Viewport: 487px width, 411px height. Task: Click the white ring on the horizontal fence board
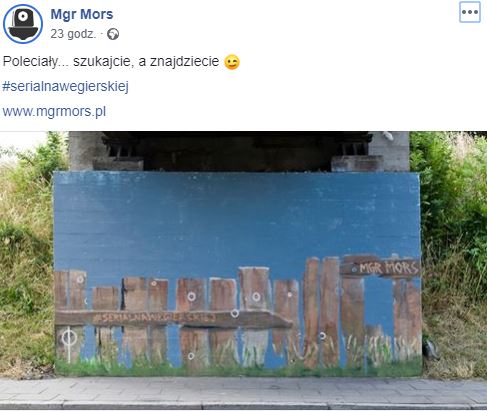235,313
